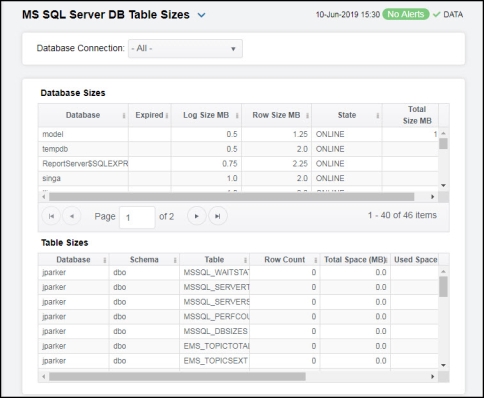Sort Table Sizes by Table column header
This screenshot has width=484, height=398.
[214, 260]
